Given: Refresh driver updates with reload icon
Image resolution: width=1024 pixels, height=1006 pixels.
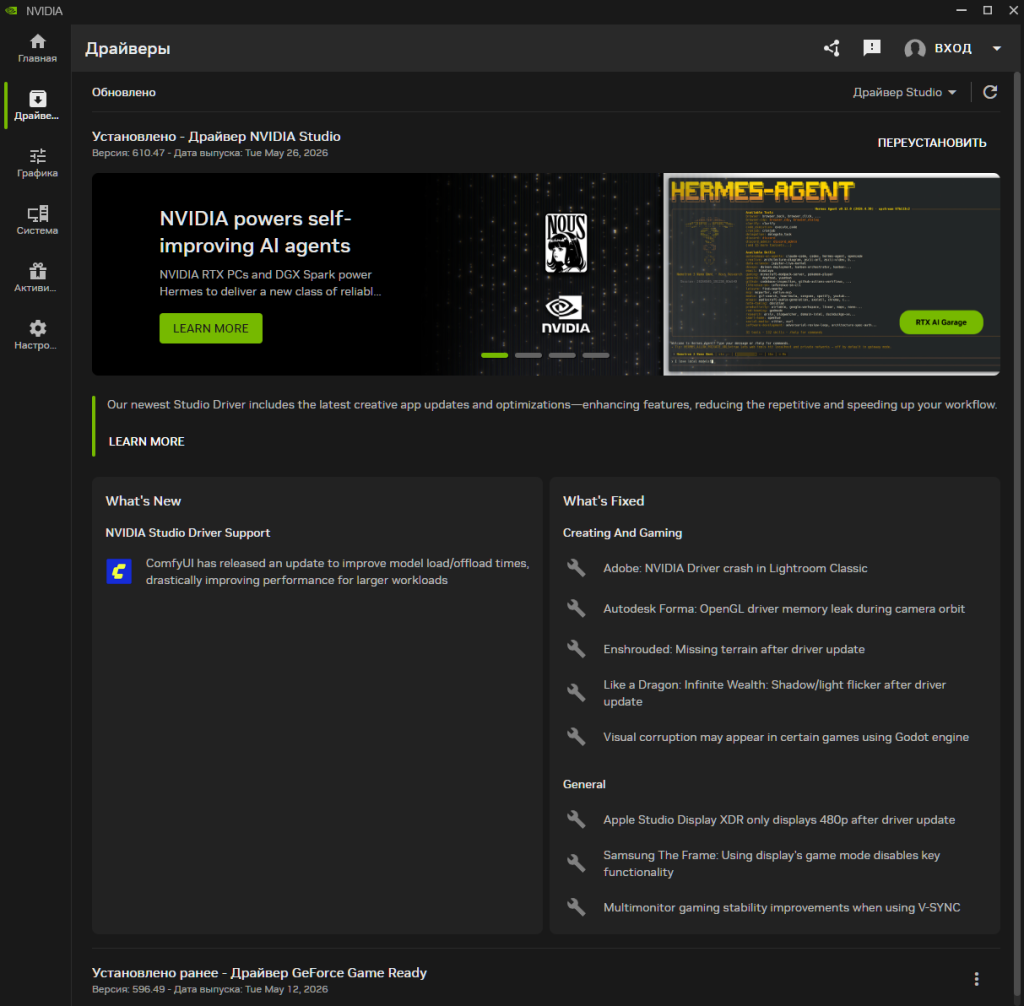Looking at the screenshot, I should tap(990, 93).
